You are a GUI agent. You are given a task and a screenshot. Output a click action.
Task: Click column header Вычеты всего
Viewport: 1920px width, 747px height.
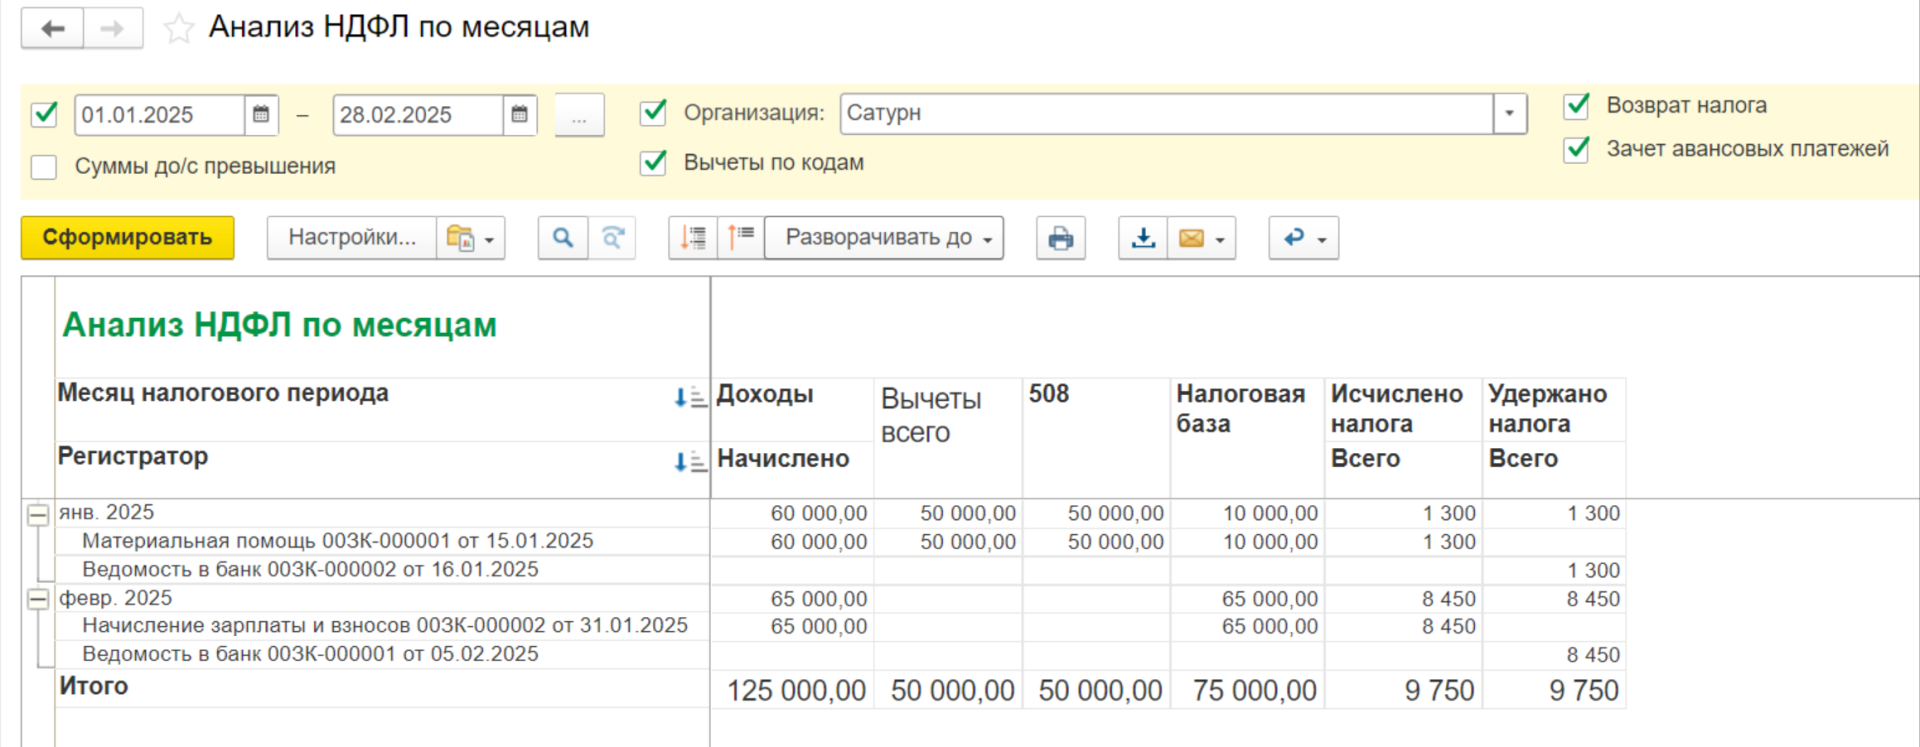click(931, 415)
